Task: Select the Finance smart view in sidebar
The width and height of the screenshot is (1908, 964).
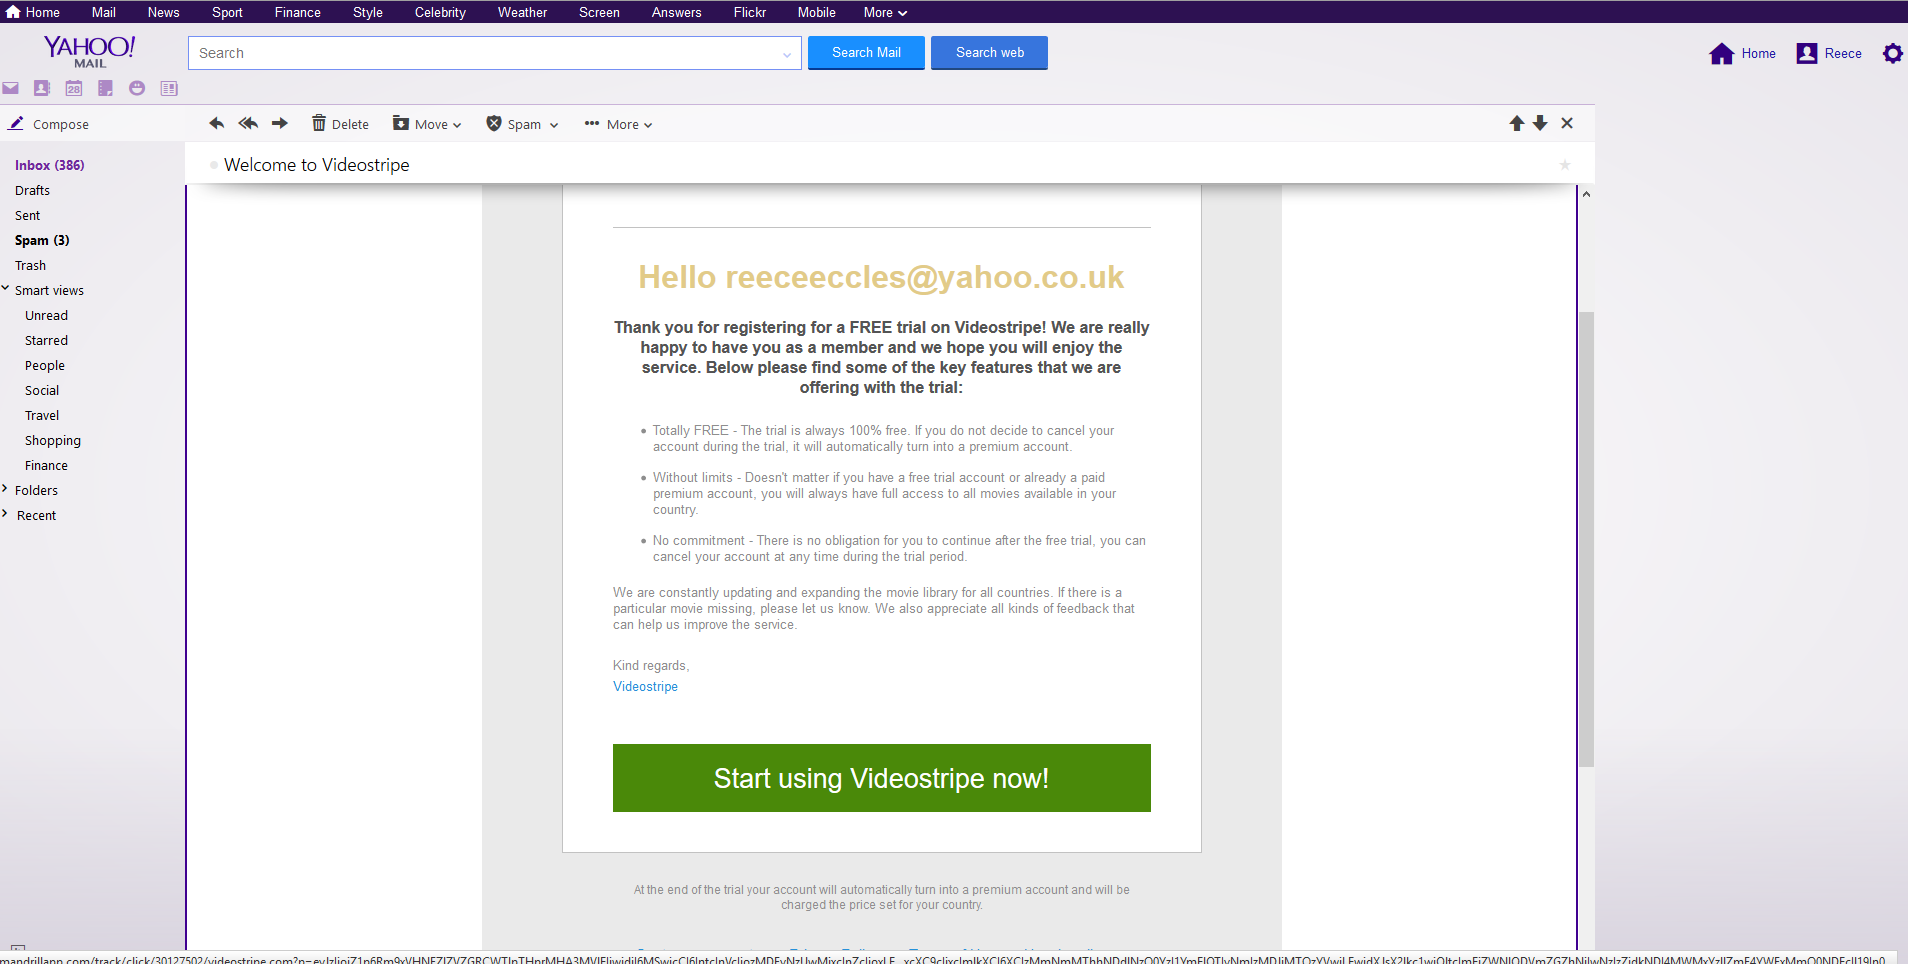Action: (46, 465)
